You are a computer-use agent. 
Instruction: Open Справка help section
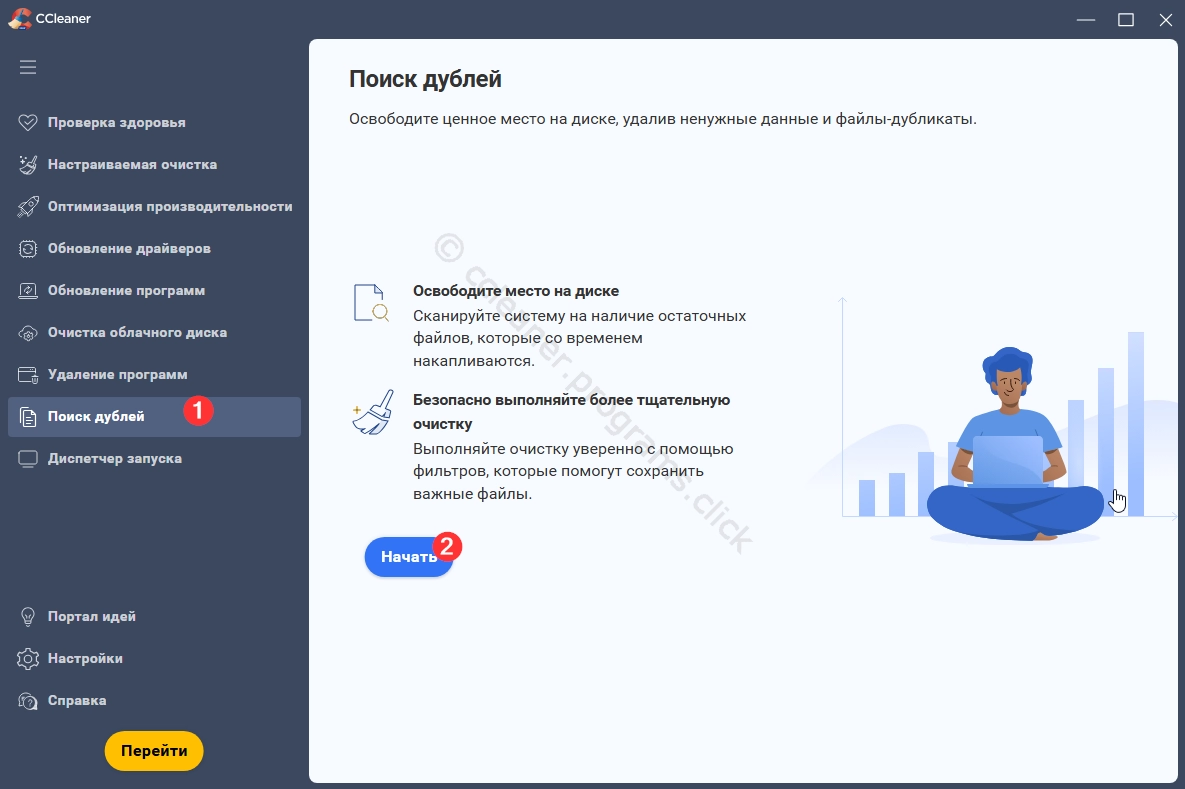pos(77,701)
